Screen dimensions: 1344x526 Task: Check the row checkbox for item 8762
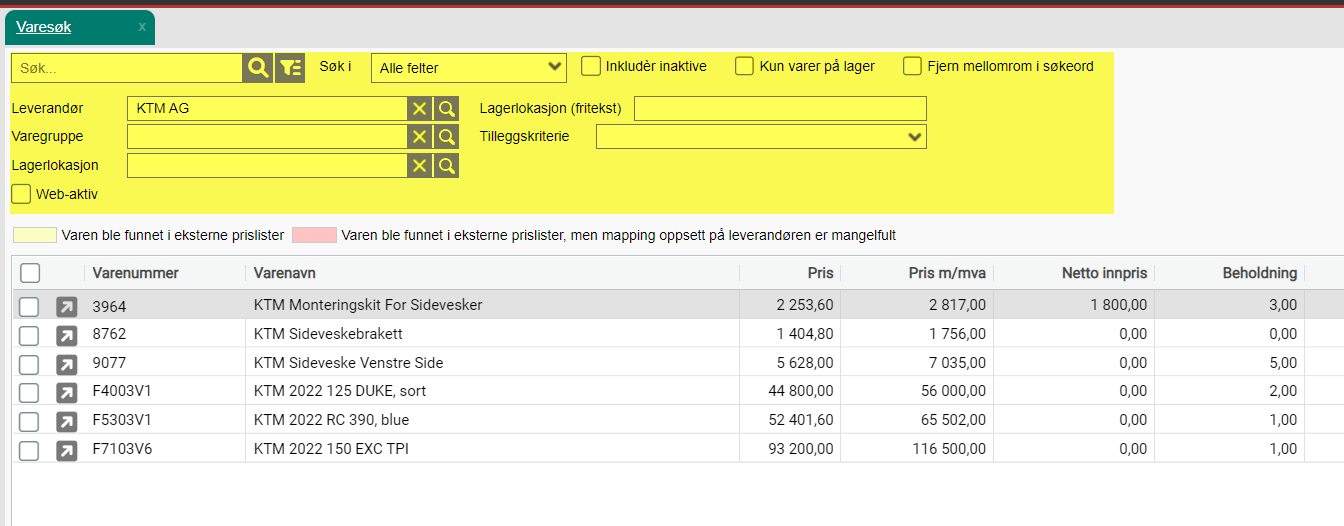click(29, 334)
